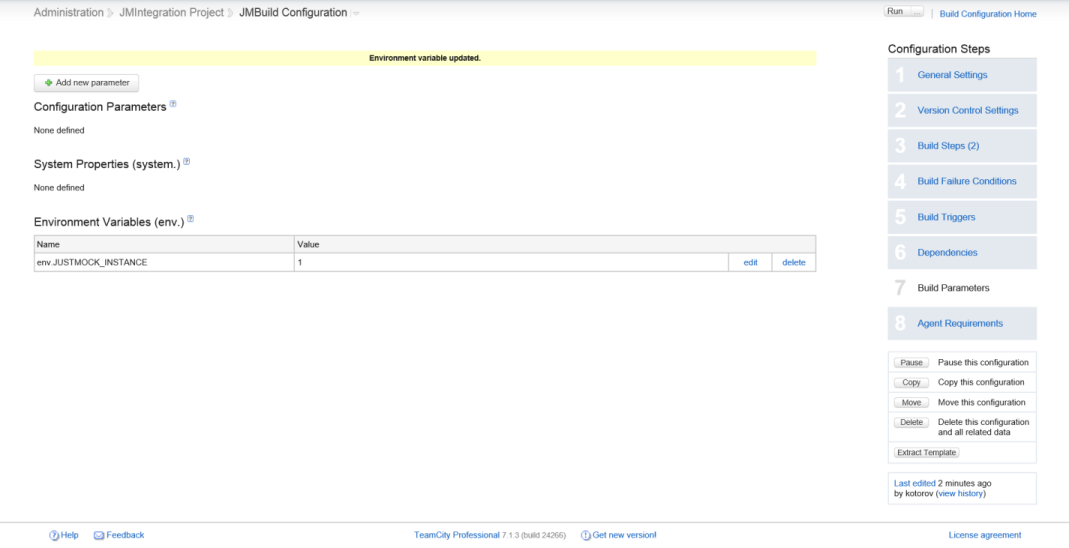Click the Name column header

click(x=164, y=244)
